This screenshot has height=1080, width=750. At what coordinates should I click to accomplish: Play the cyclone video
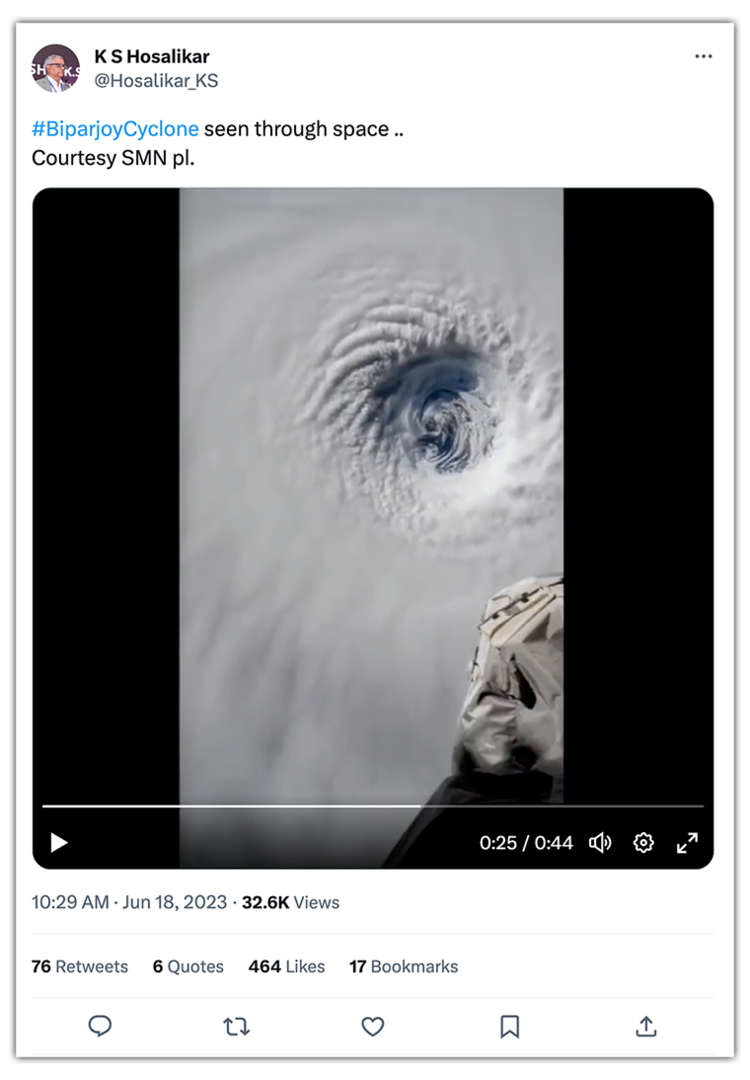(x=59, y=842)
